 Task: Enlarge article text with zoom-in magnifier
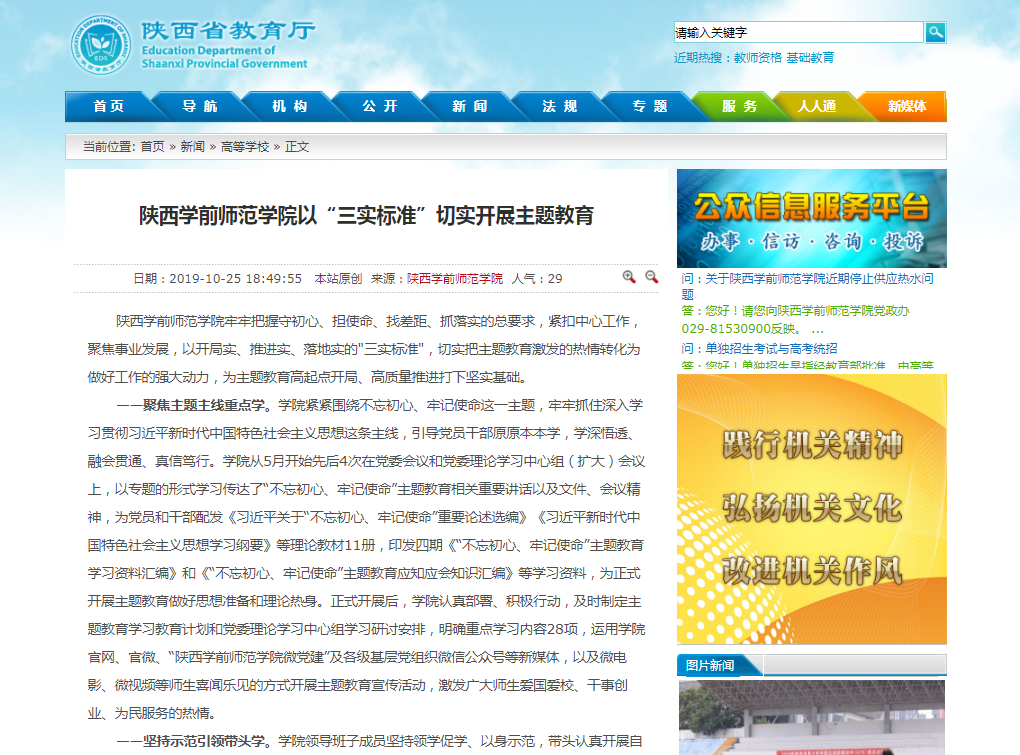click(629, 277)
